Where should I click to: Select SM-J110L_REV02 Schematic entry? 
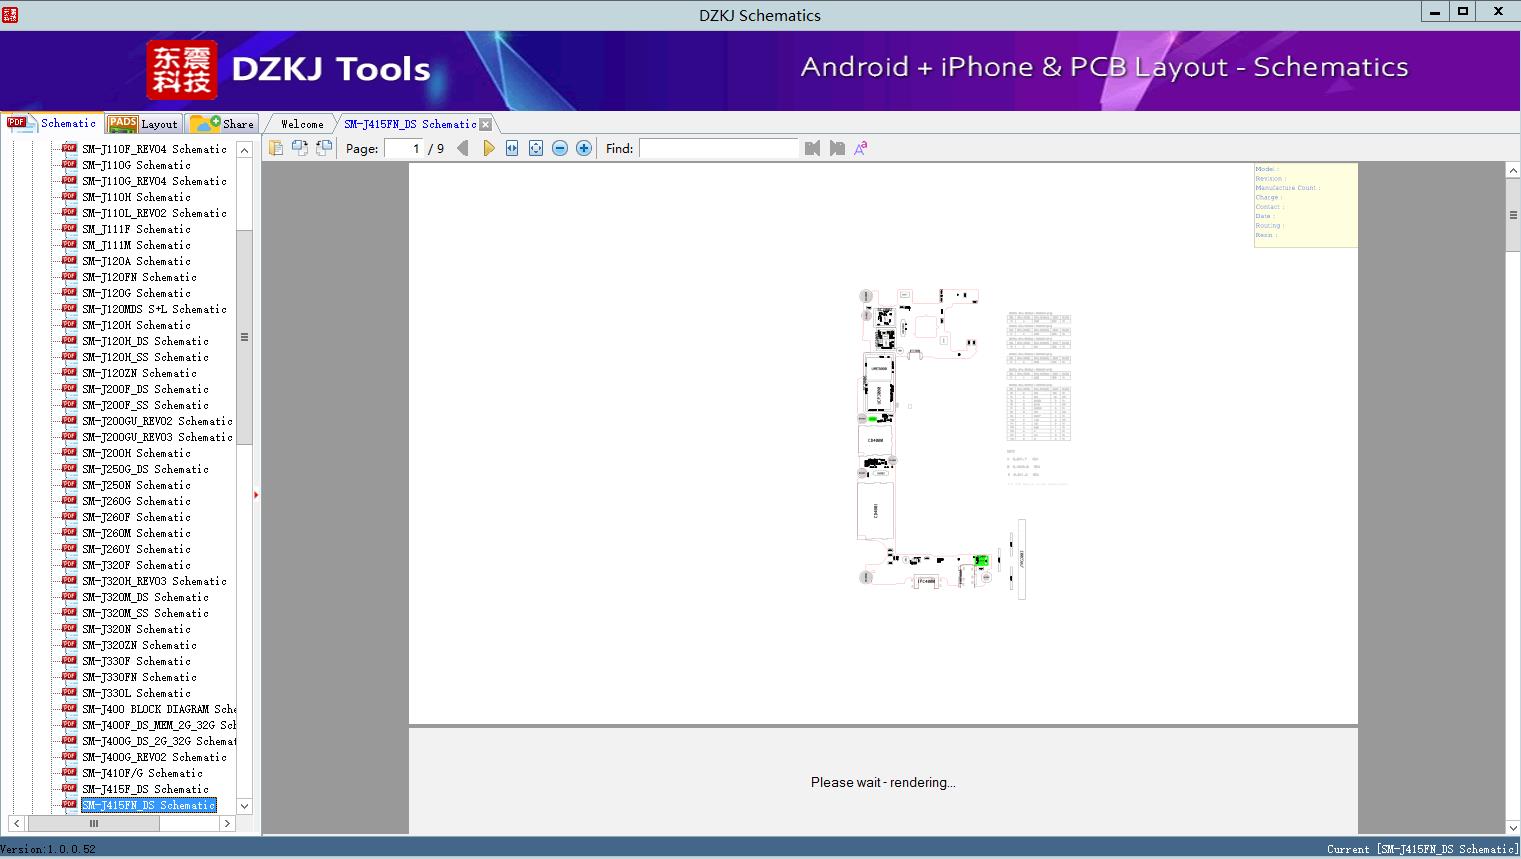point(154,213)
